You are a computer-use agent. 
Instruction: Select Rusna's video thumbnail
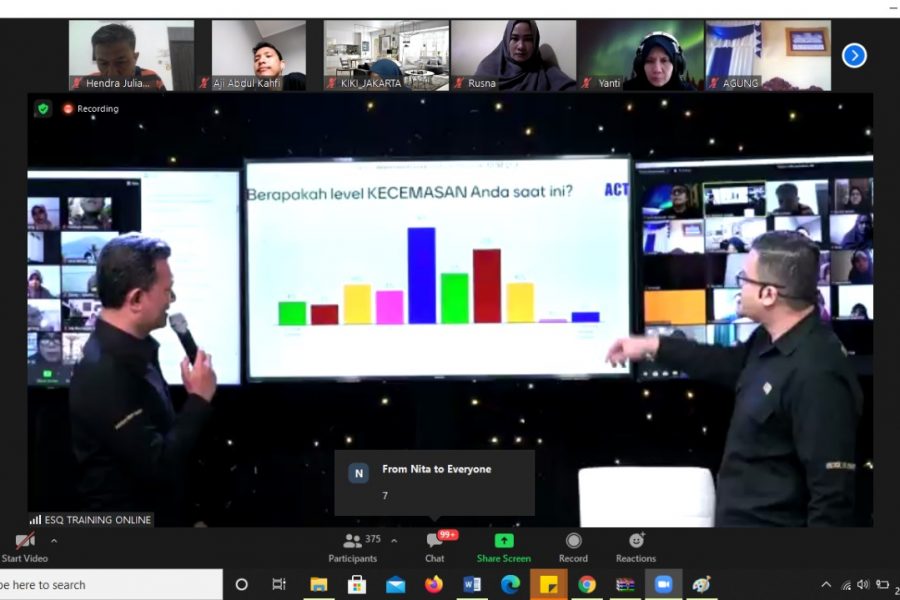click(512, 55)
